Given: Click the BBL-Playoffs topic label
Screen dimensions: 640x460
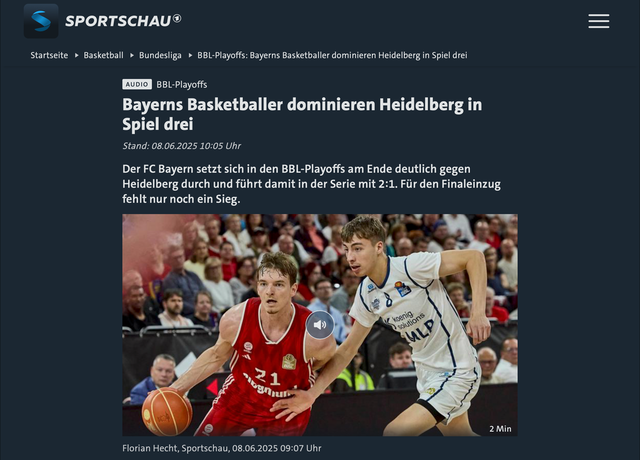Looking at the screenshot, I should click(x=182, y=84).
